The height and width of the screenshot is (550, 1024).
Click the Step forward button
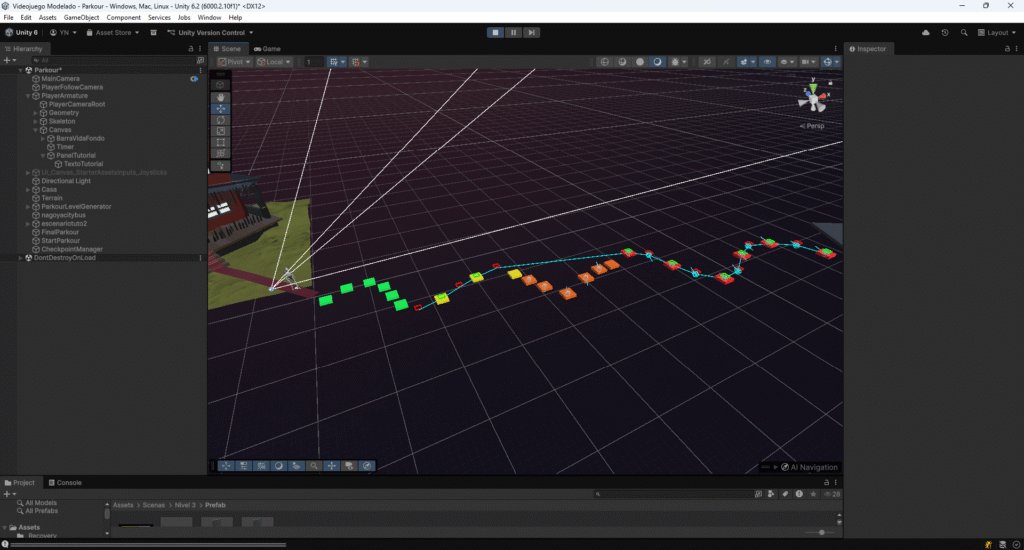[532, 32]
